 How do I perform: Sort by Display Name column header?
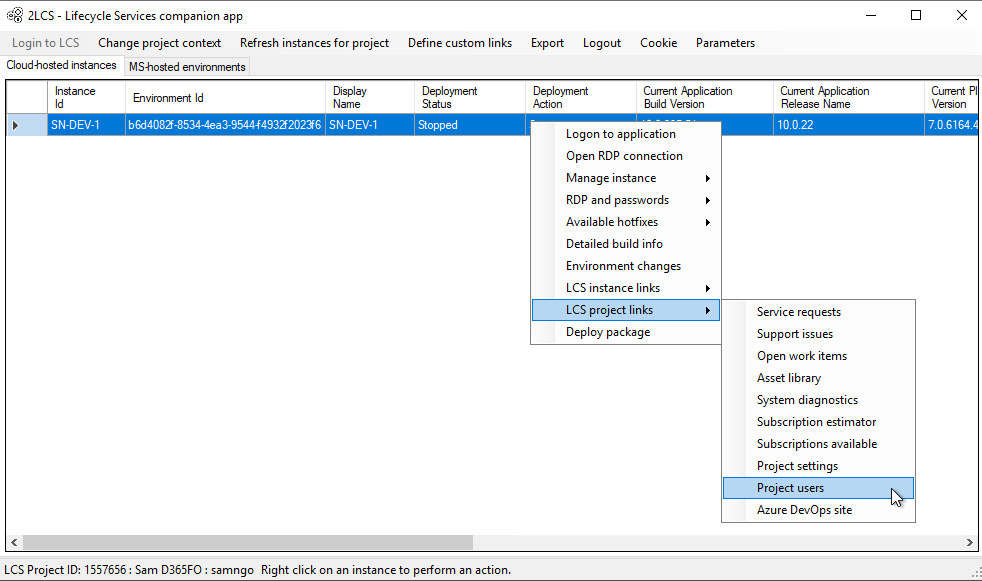tap(370, 97)
